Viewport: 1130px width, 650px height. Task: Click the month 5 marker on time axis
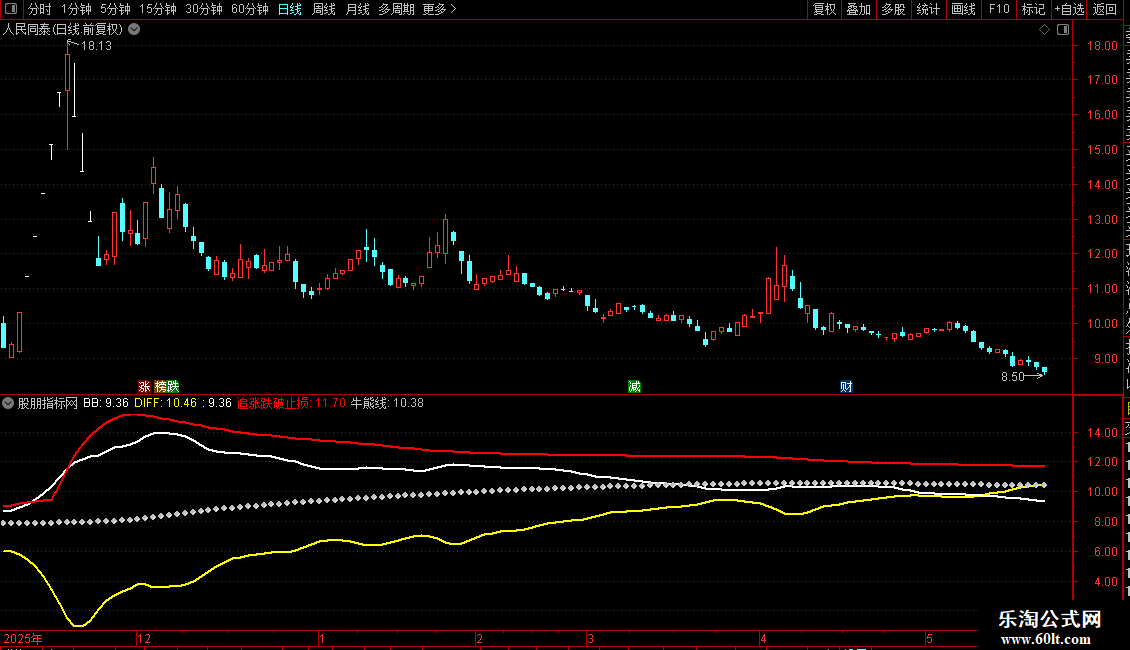[x=930, y=638]
